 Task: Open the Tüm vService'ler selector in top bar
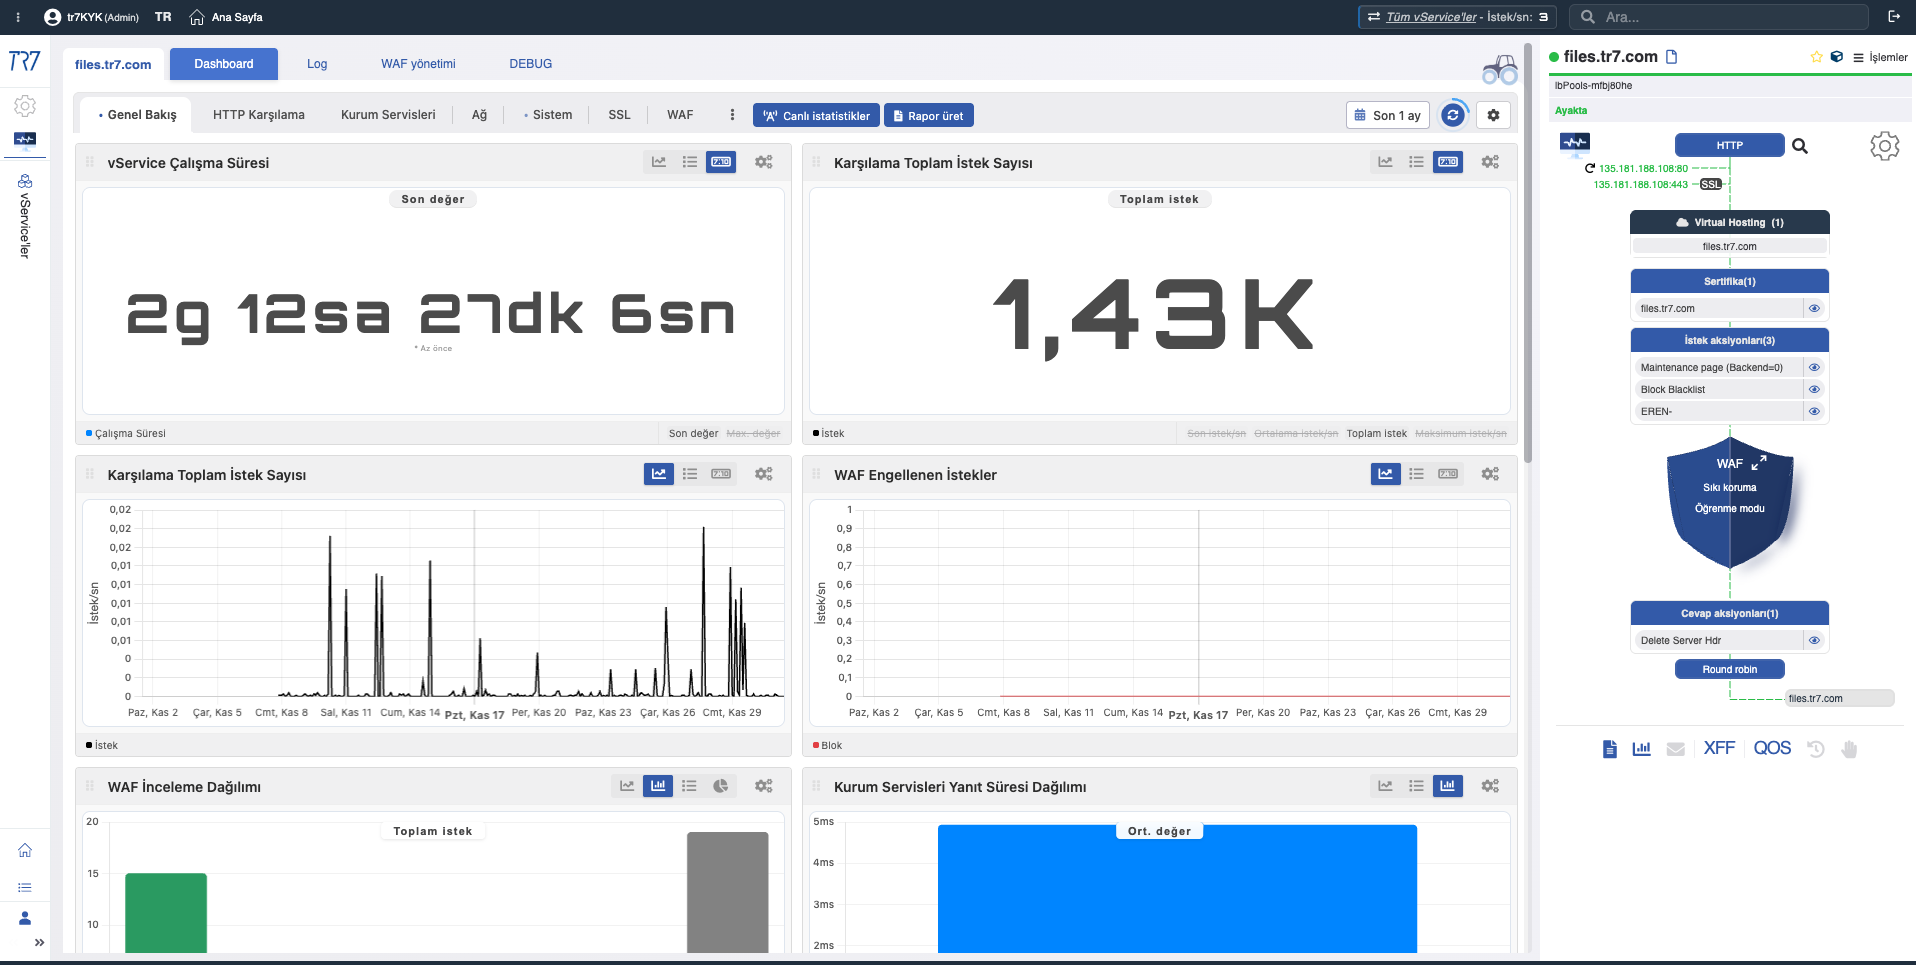click(x=1457, y=17)
